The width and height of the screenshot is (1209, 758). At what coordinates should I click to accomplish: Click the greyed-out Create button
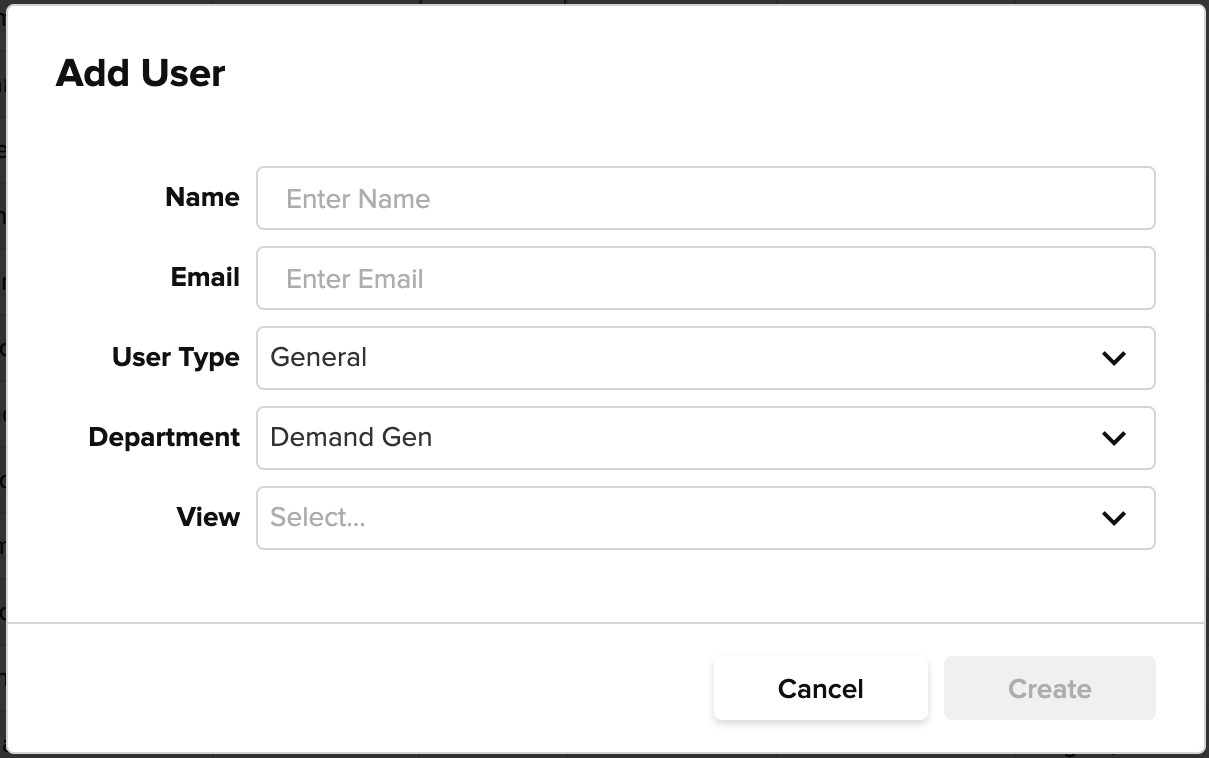1050,688
